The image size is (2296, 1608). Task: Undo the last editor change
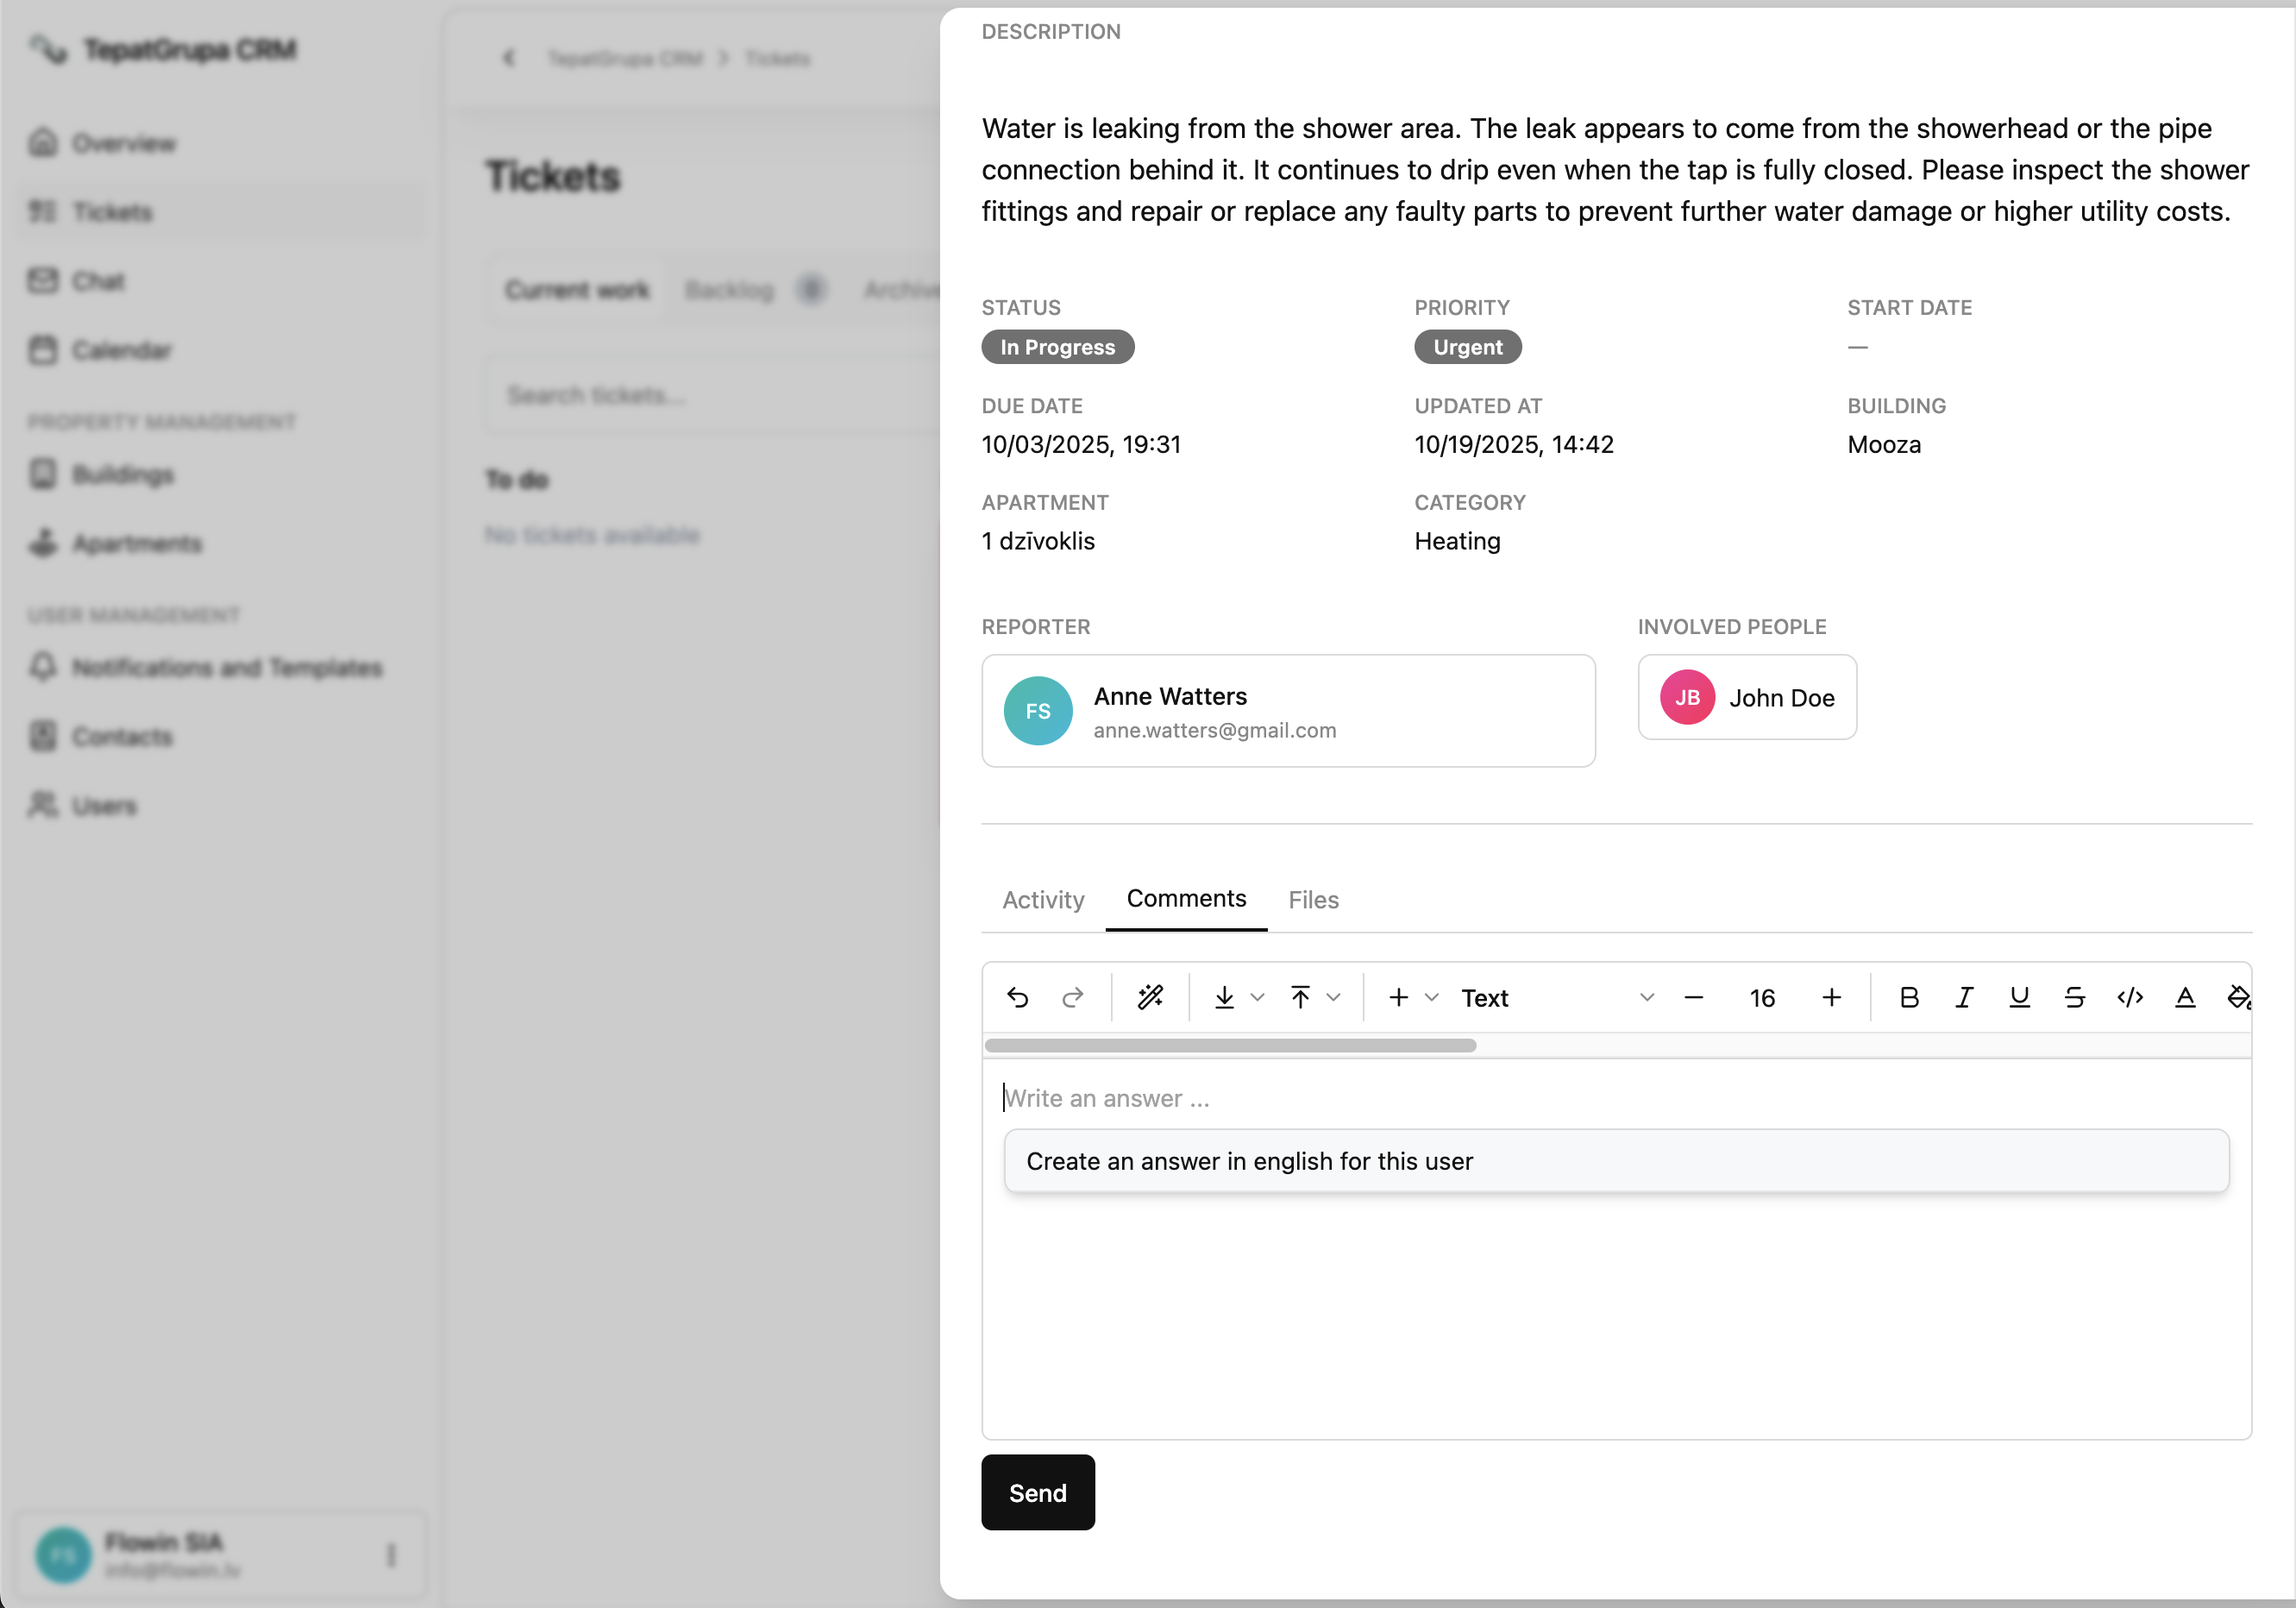coord(1017,997)
